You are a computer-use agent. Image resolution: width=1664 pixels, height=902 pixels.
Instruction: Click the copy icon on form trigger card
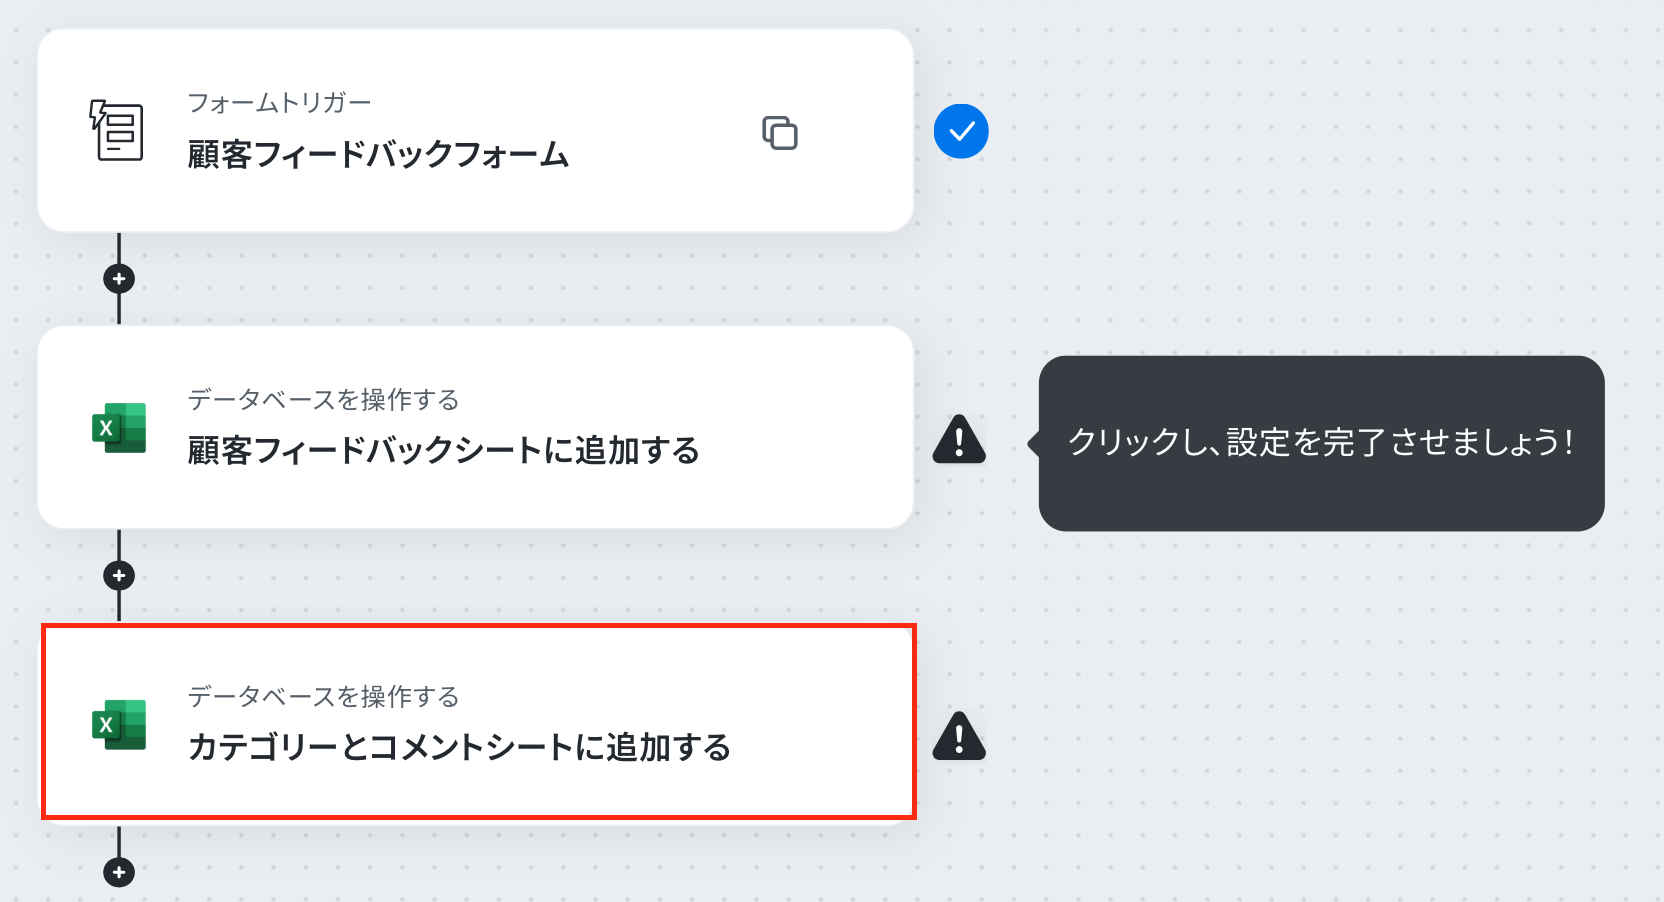tap(780, 133)
